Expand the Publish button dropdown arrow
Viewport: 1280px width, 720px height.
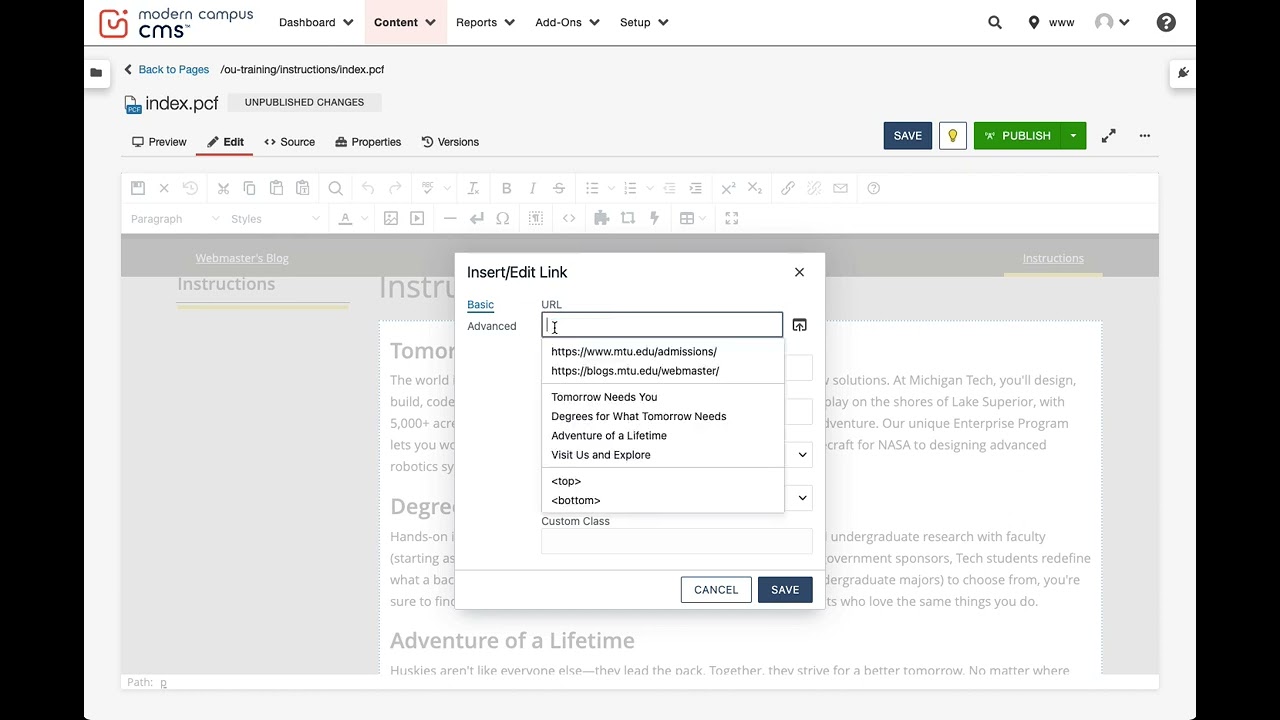(x=1073, y=136)
